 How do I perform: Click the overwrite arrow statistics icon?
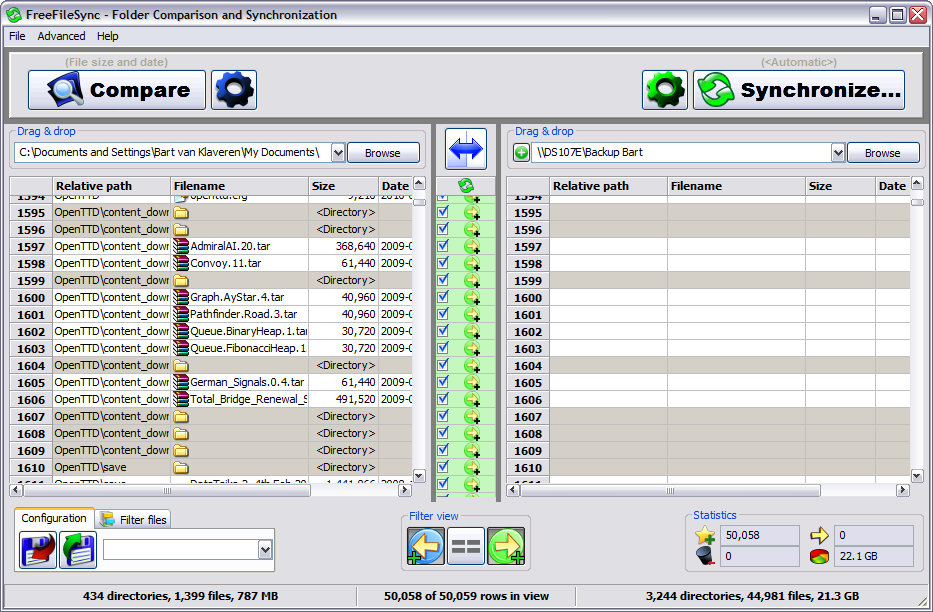pyautogui.click(x=819, y=535)
